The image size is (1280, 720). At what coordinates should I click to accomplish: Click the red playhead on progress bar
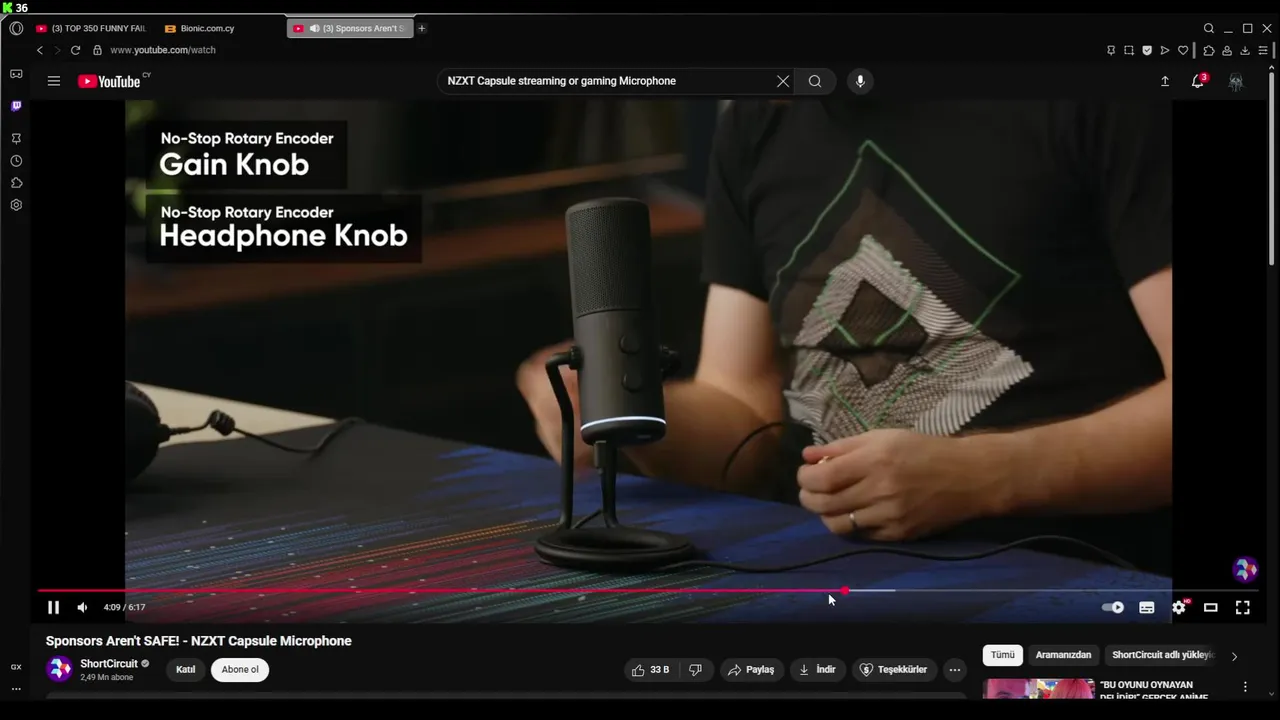click(845, 591)
